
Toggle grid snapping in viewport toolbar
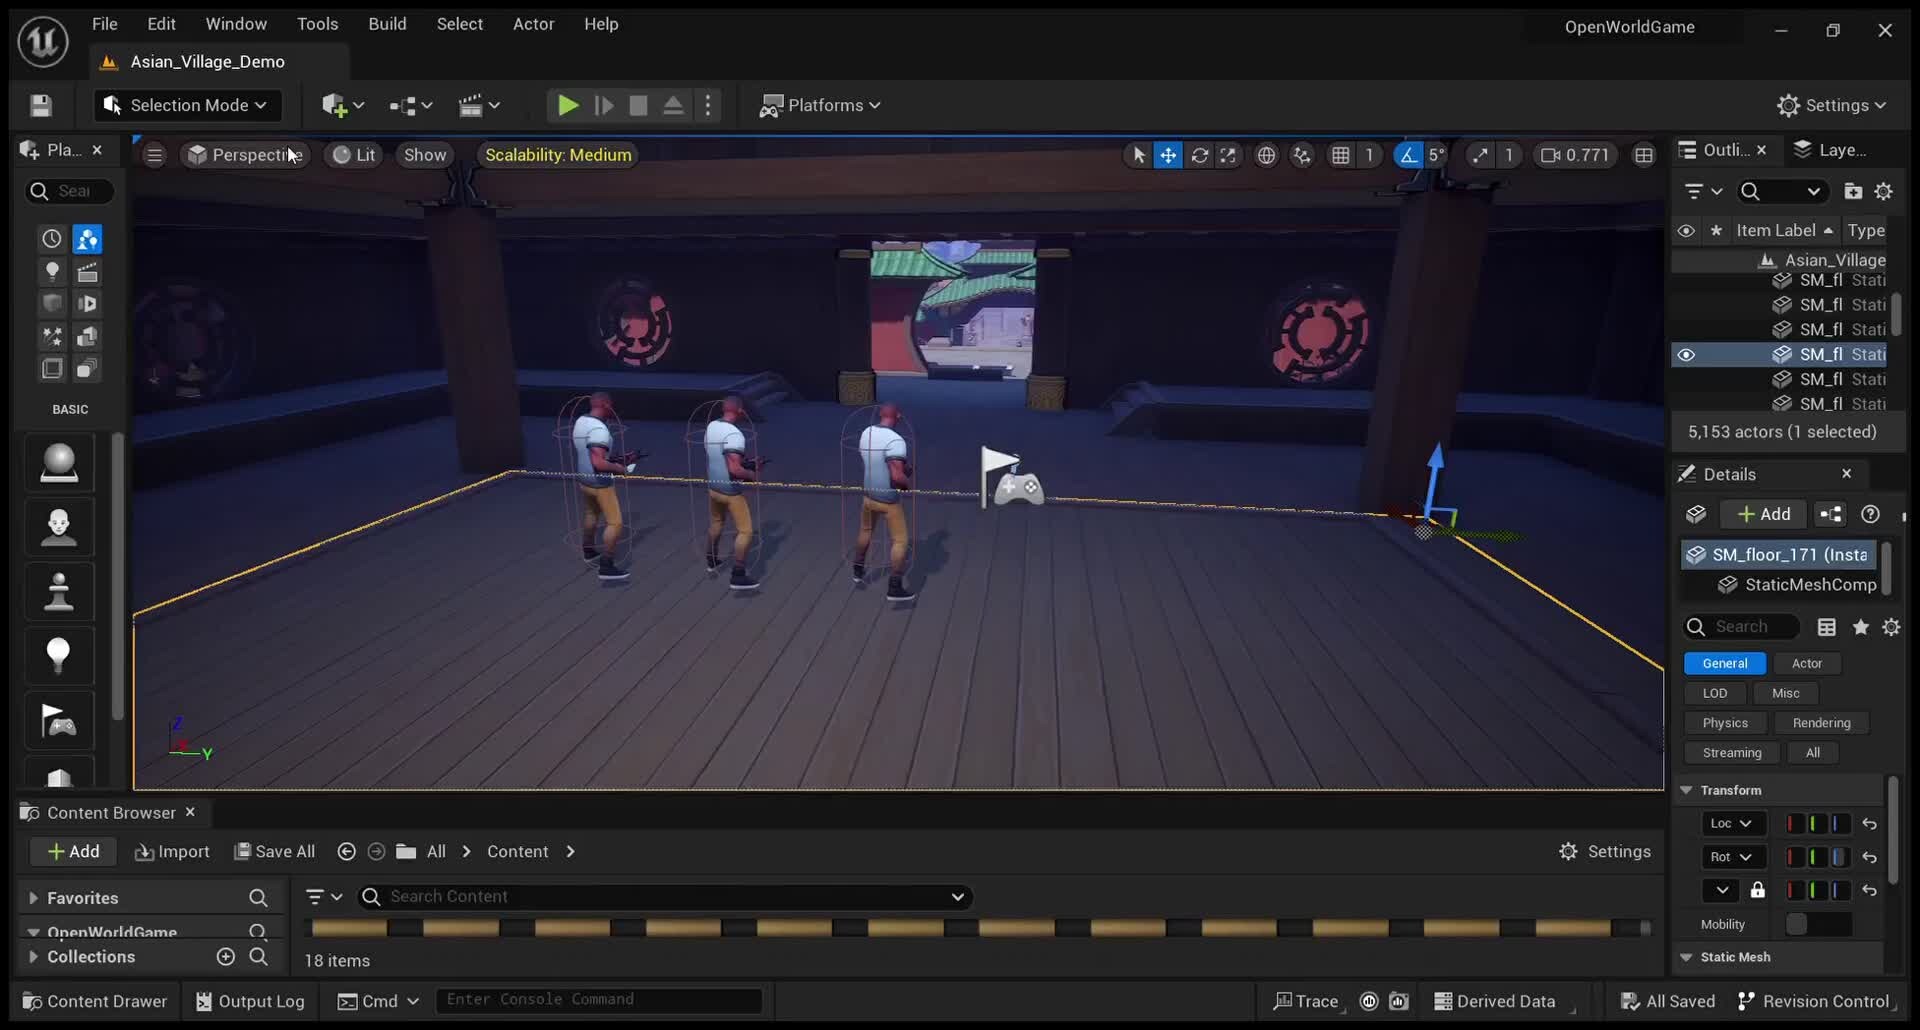(1341, 155)
